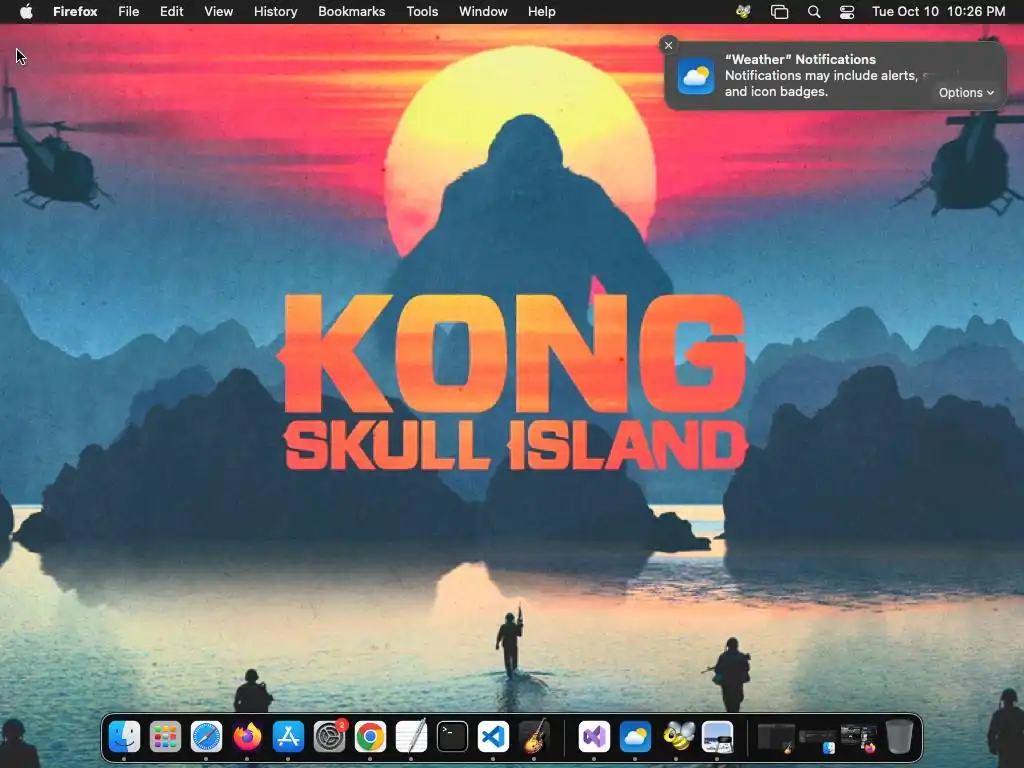Open System Settings with the badge
This screenshot has width=1024, height=768.
[330, 737]
